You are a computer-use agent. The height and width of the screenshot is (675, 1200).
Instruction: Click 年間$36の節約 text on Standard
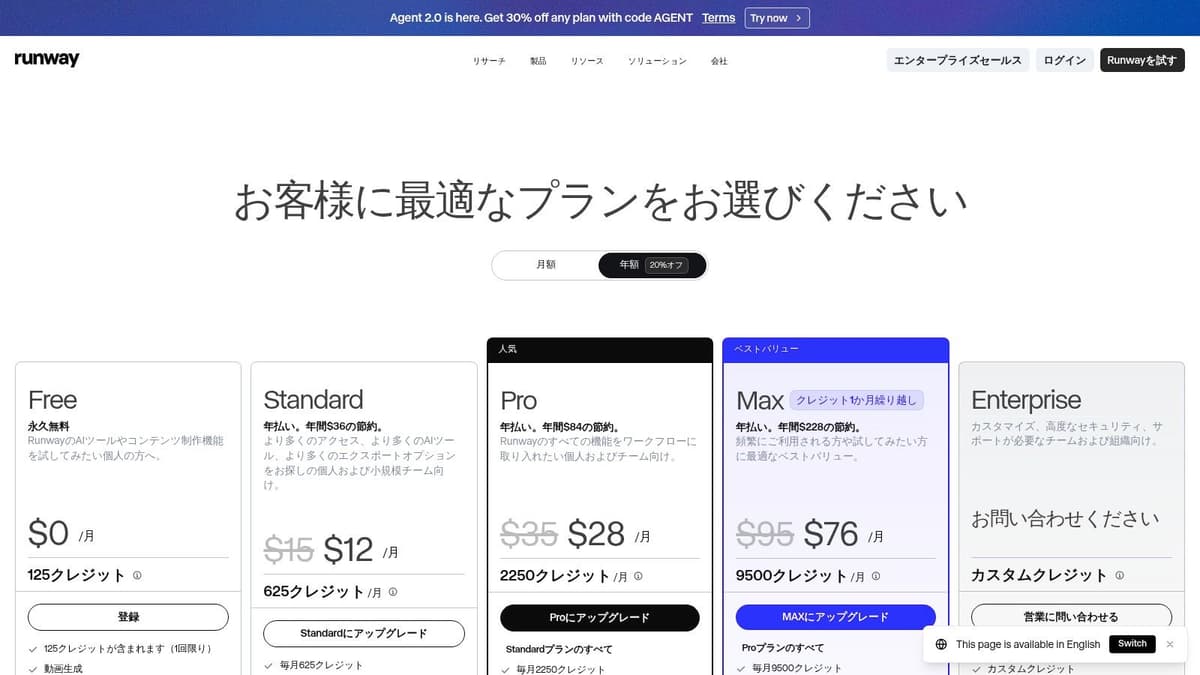coord(345,426)
